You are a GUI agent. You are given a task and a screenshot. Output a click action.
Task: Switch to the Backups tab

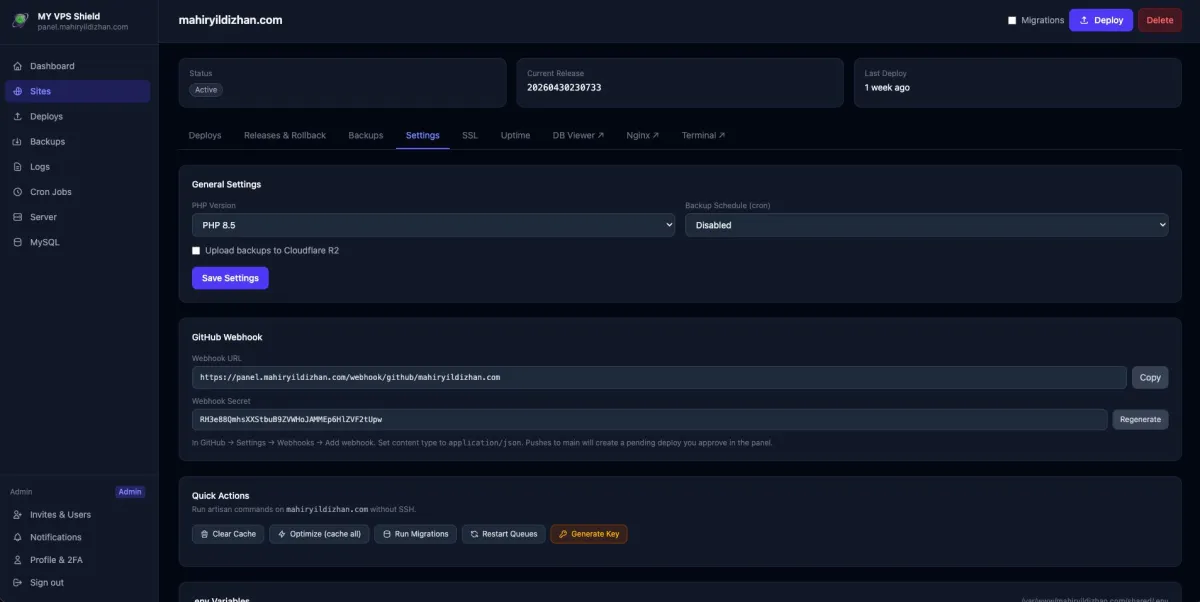tap(366, 135)
